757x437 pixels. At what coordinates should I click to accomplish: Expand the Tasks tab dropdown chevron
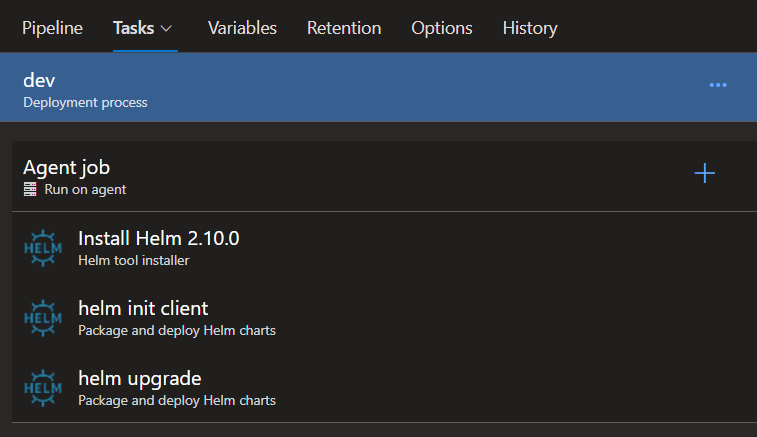[167, 28]
